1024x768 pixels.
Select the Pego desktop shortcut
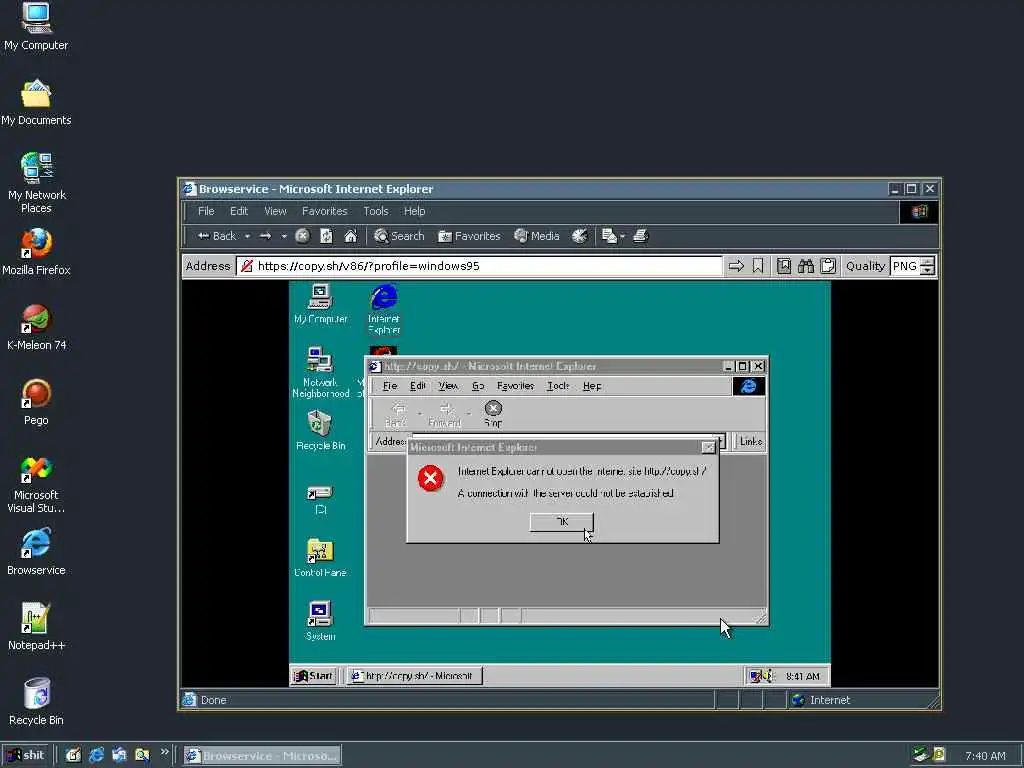36,402
